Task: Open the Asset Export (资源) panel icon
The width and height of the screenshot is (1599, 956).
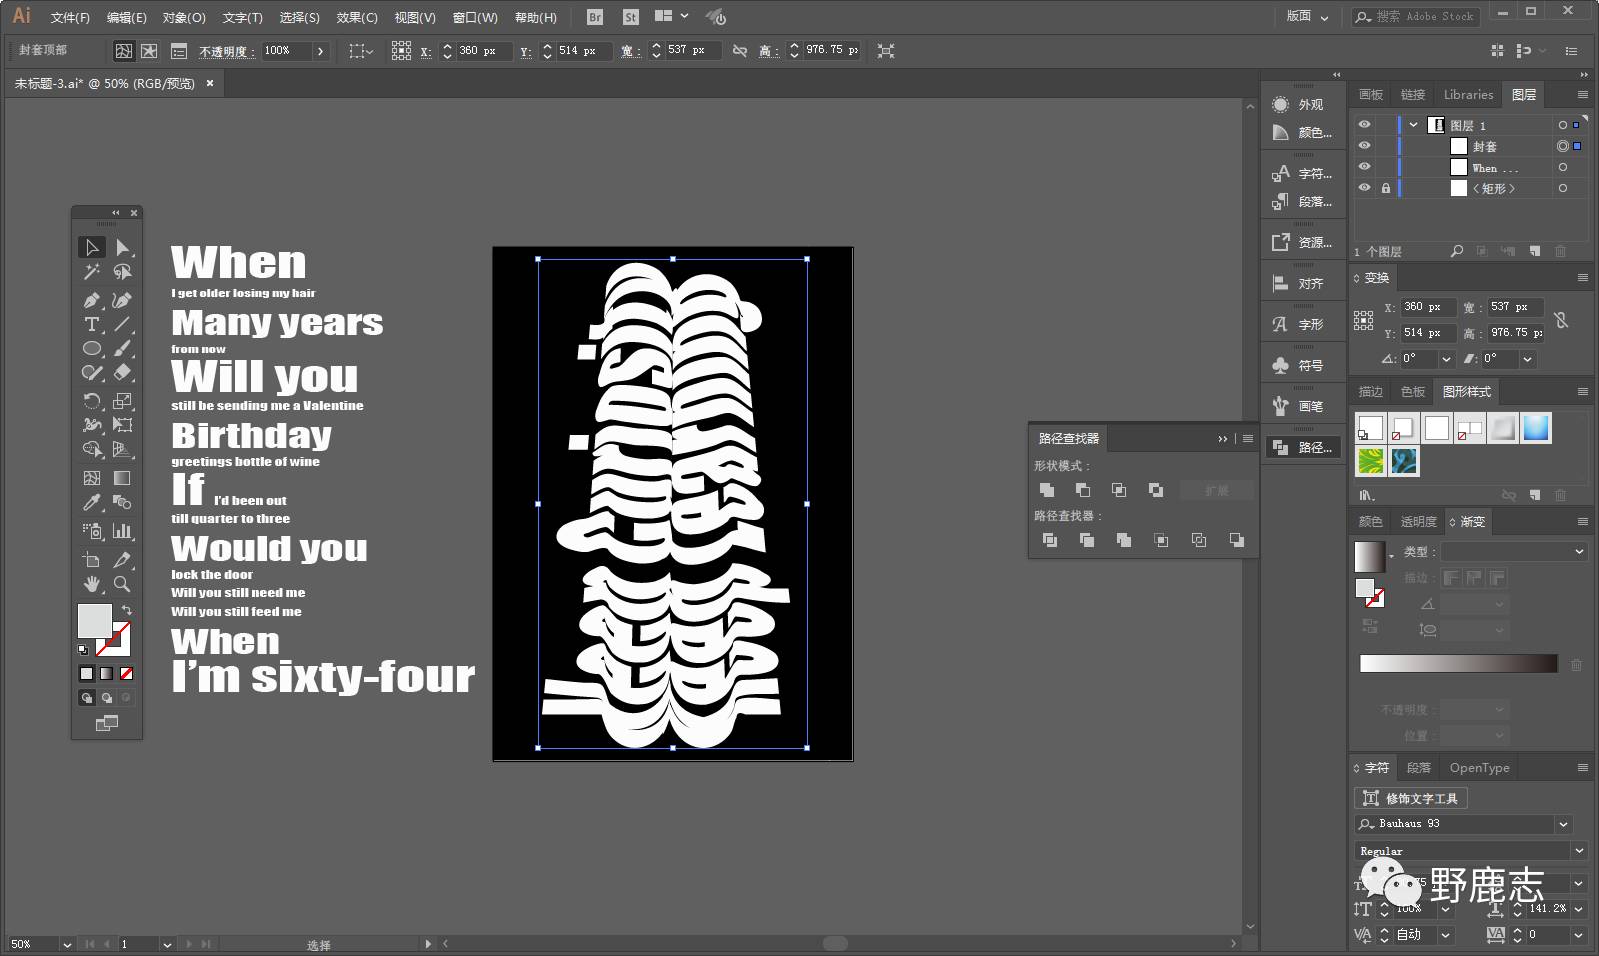Action: 1280,242
